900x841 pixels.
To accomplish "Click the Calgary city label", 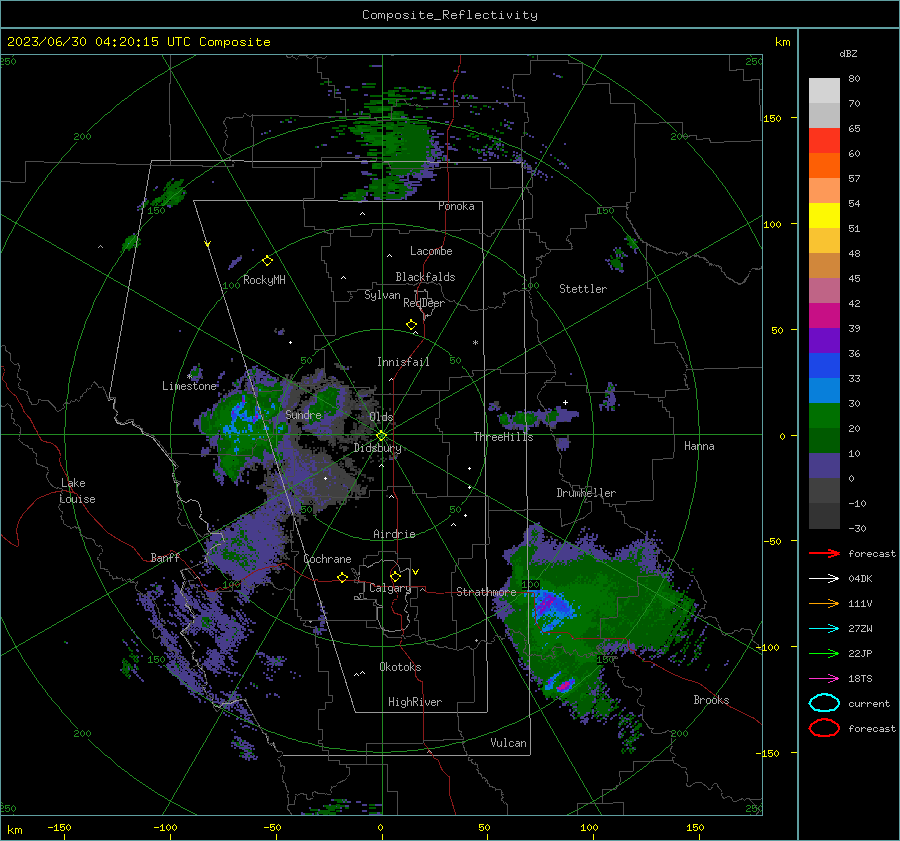I will (x=390, y=588).
